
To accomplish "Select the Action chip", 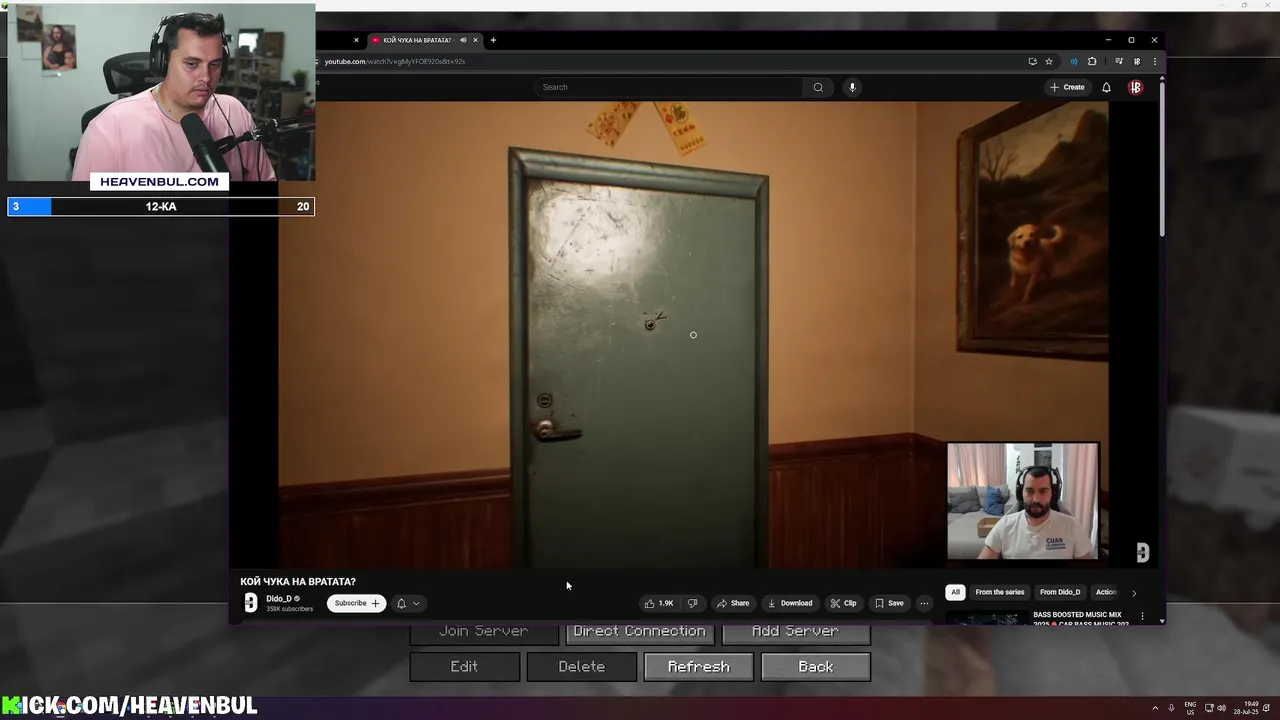I will [1105, 592].
